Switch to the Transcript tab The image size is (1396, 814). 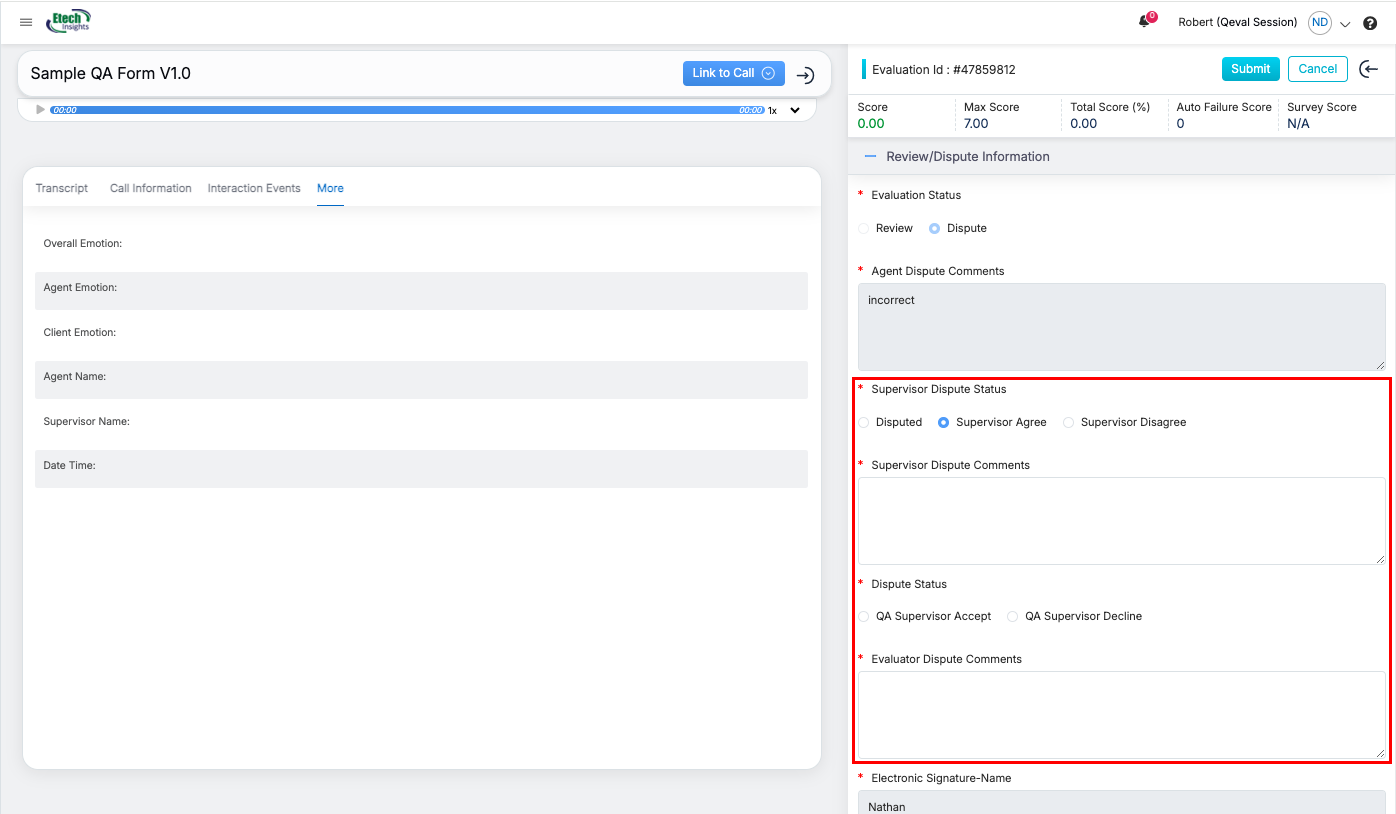(x=62, y=188)
